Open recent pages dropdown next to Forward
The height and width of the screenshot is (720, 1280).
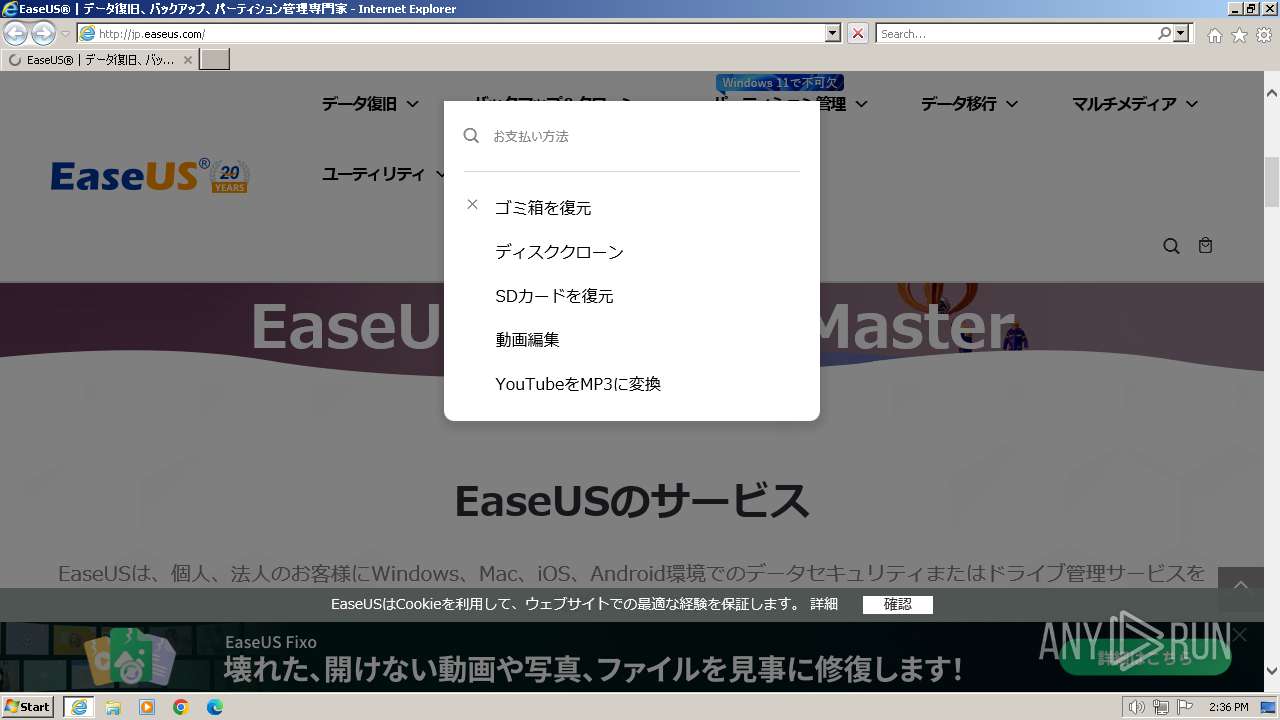(66, 34)
